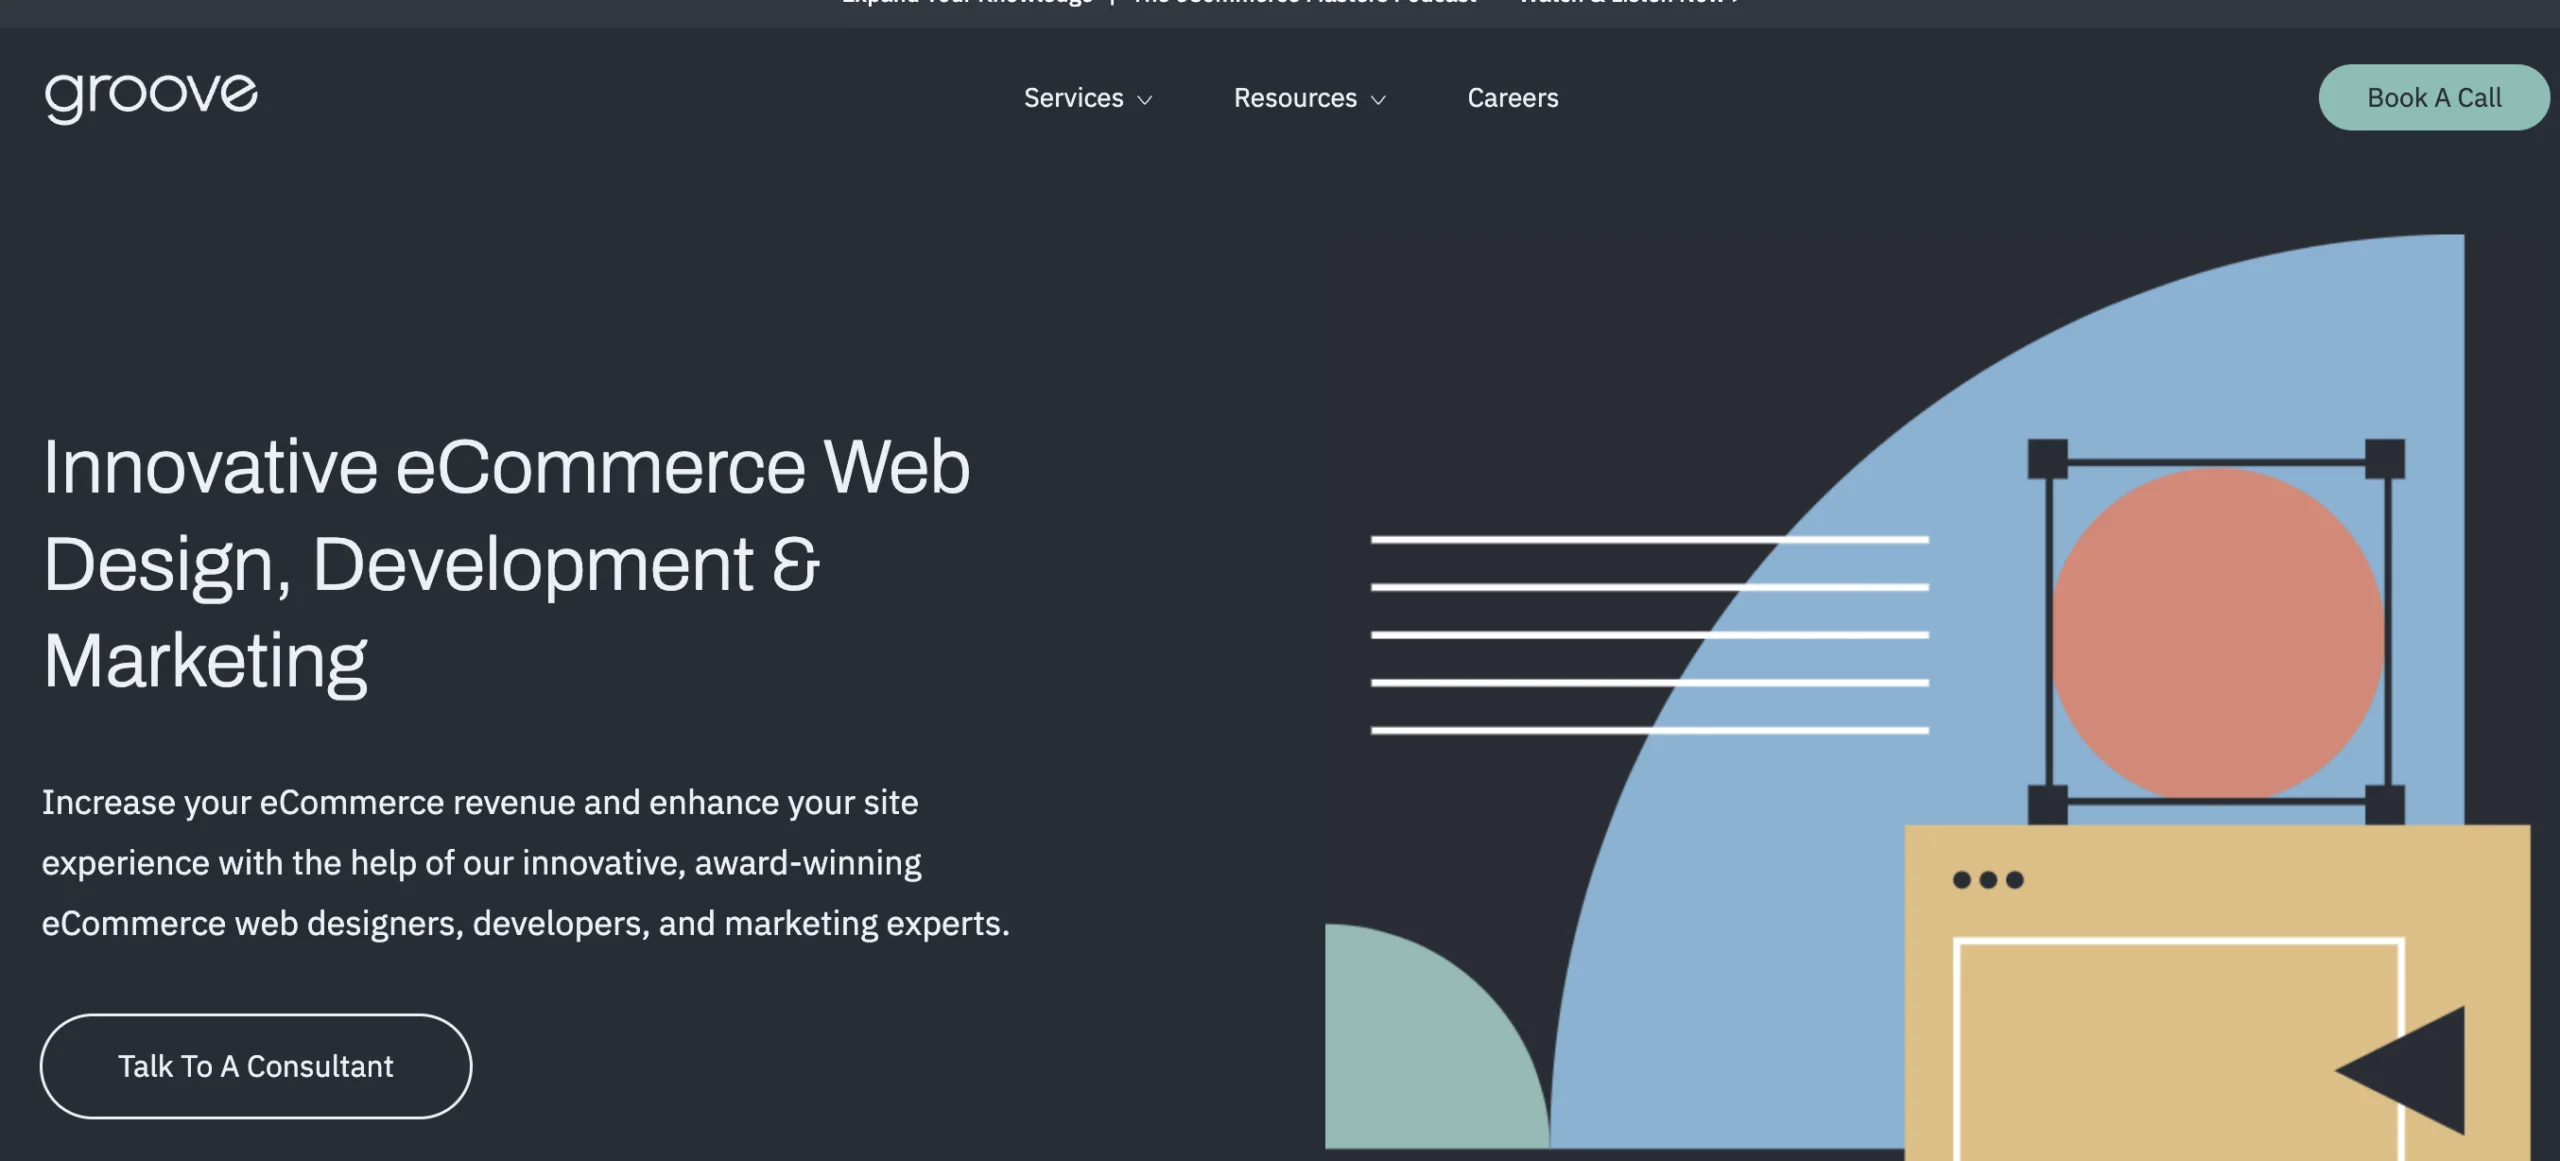
Task: Click bottom-left handle of selection frame
Action: click(x=2047, y=805)
